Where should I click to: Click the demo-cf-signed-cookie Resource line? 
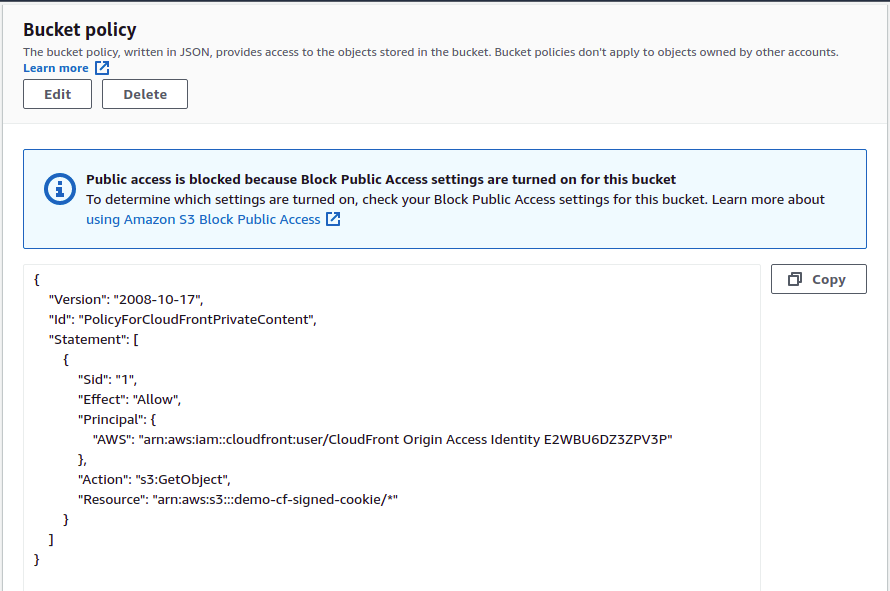point(240,499)
